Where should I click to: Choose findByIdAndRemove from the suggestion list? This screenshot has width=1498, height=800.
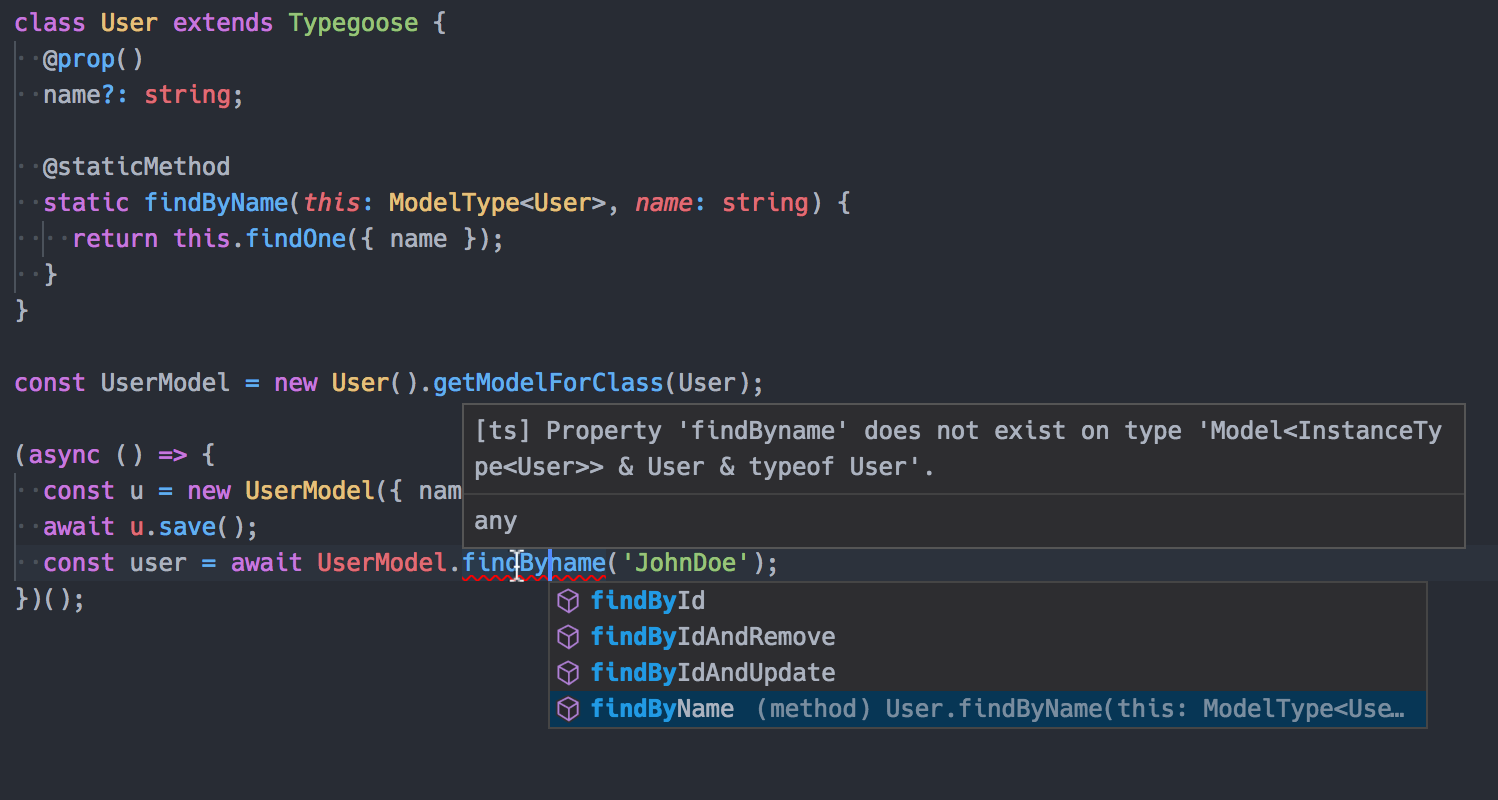coord(712,637)
